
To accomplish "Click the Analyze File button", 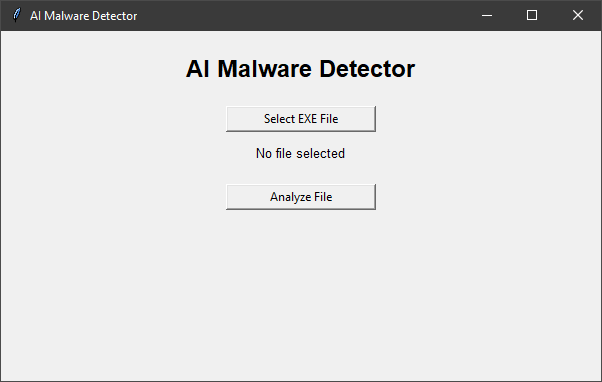I will point(301,197).
